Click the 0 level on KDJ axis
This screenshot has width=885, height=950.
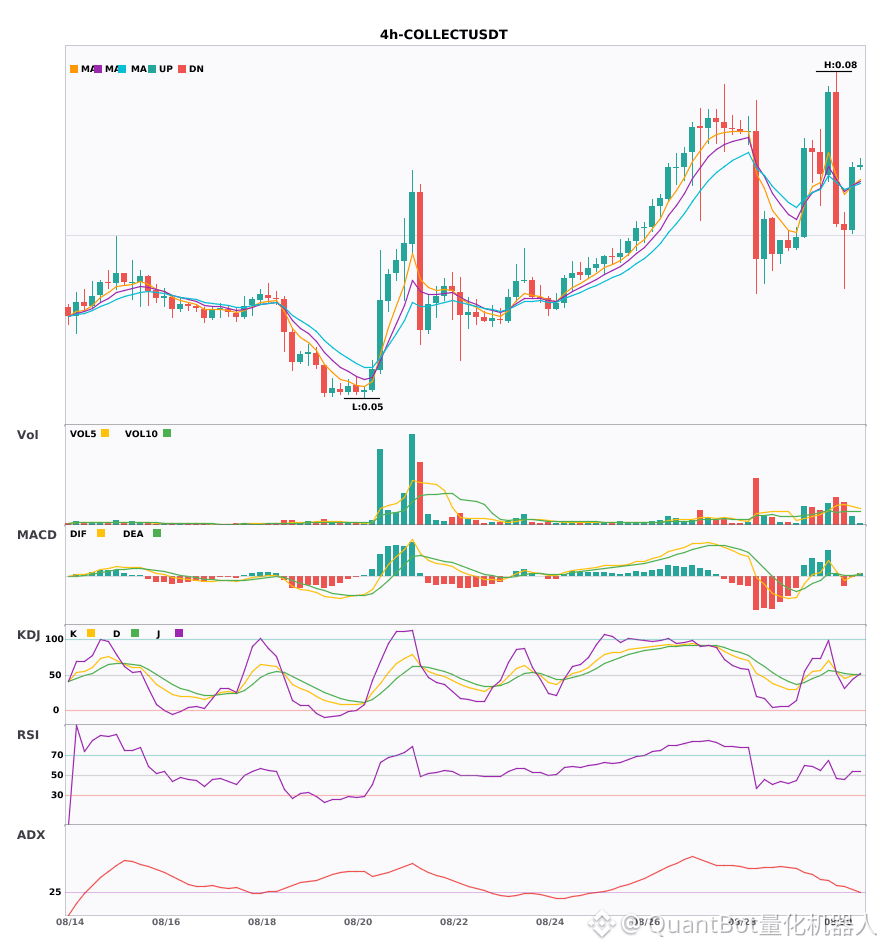pyautogui.click(x=56, y=710)
